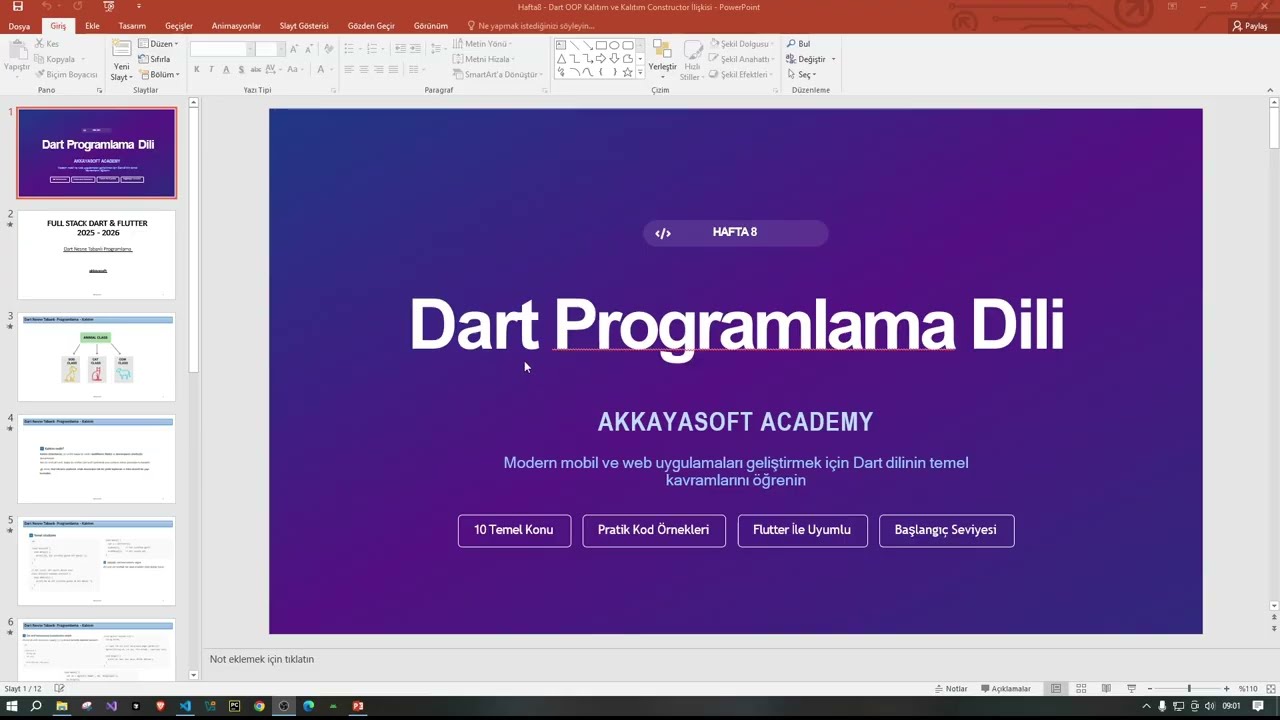Toggle bold K formatting button
The image size is (1280, 720).
(x=196, y=69)
